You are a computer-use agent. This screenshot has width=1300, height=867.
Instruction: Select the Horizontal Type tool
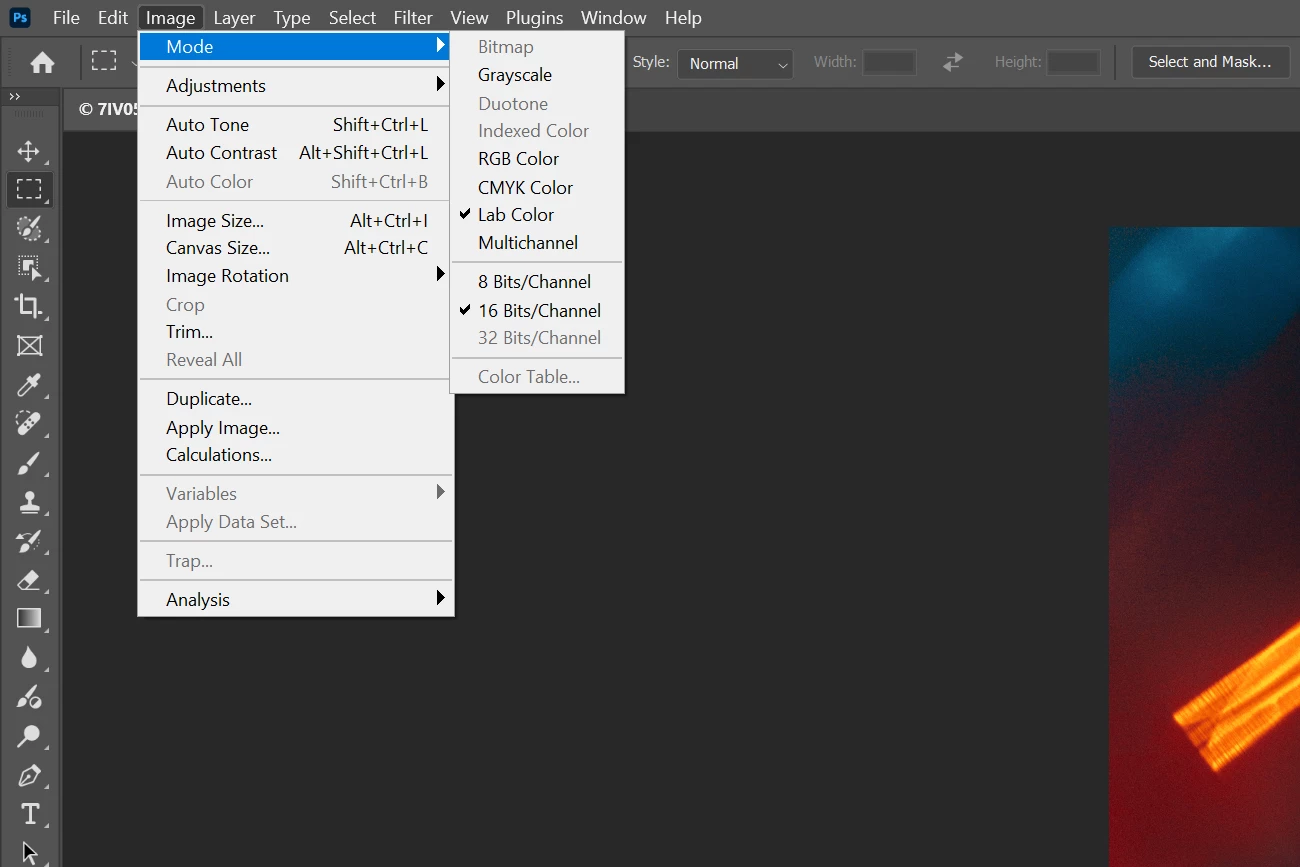click(x=29, y=814)
